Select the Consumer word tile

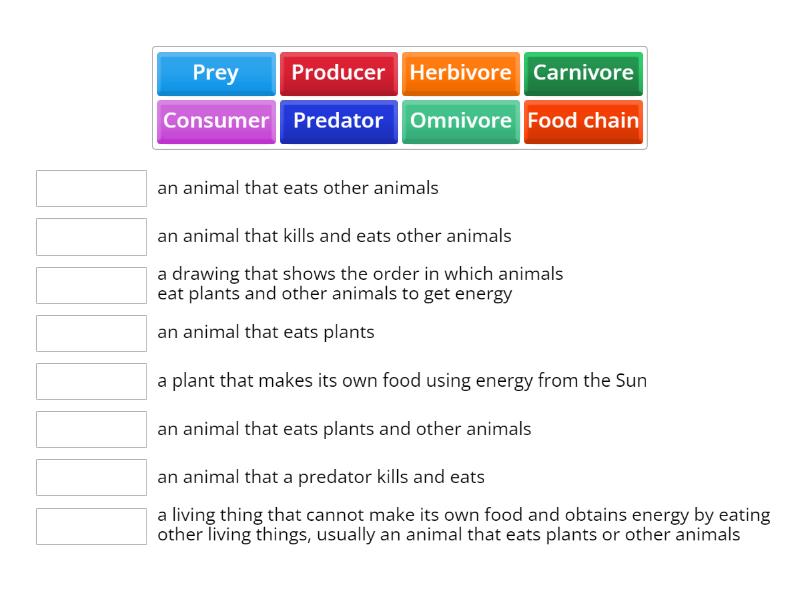pos(215,121)
